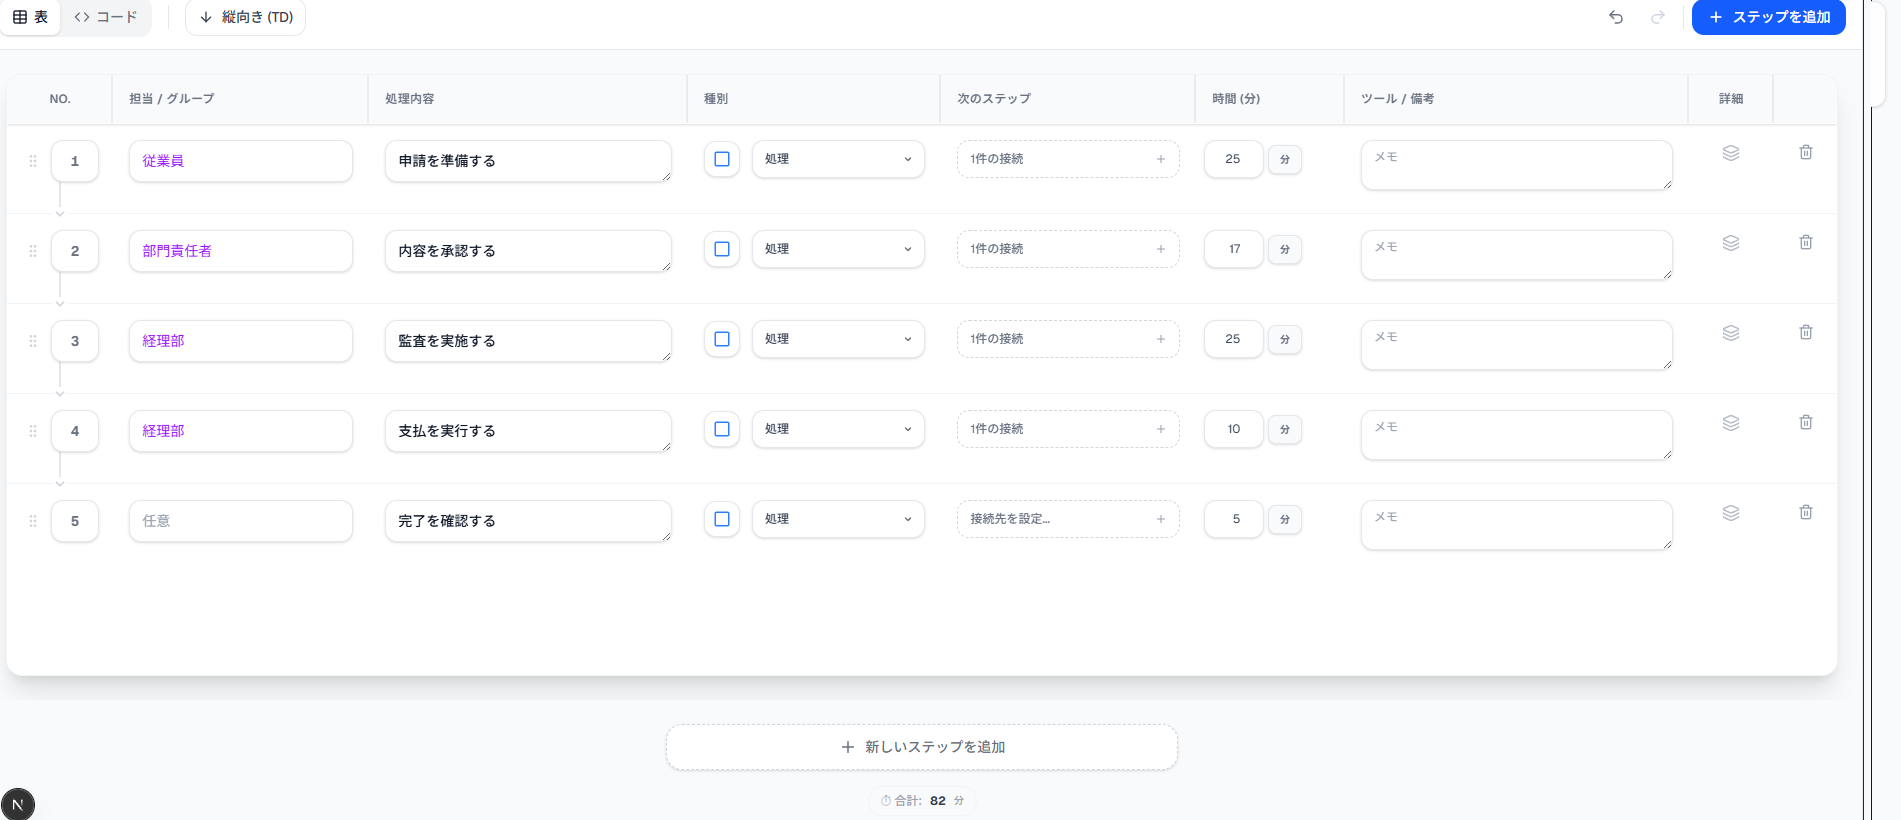
Task: Delete step 5 with trash icon
Action: [1806, 513]
